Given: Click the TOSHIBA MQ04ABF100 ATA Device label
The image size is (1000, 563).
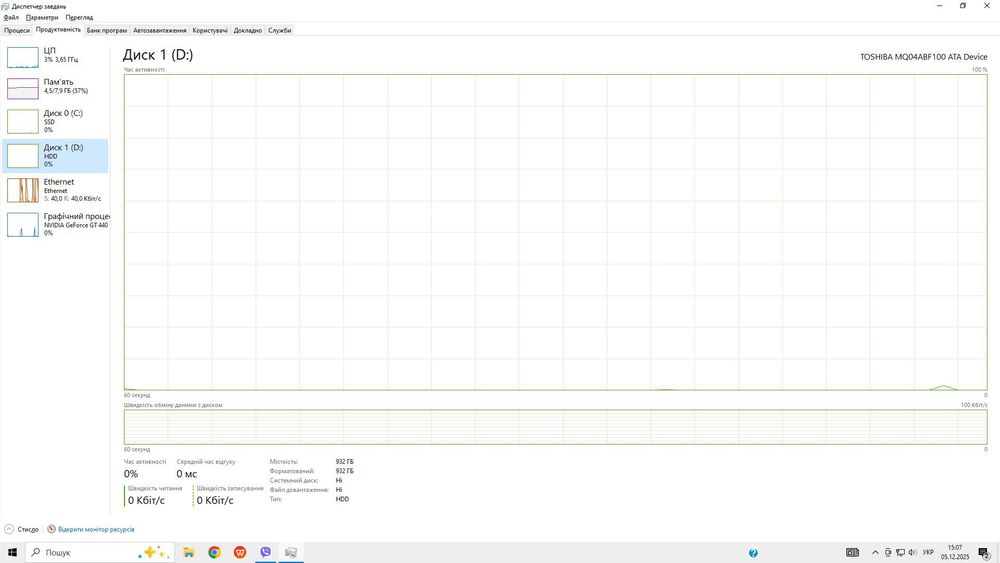Looking at the screenshot, I should tap(923, 57).
